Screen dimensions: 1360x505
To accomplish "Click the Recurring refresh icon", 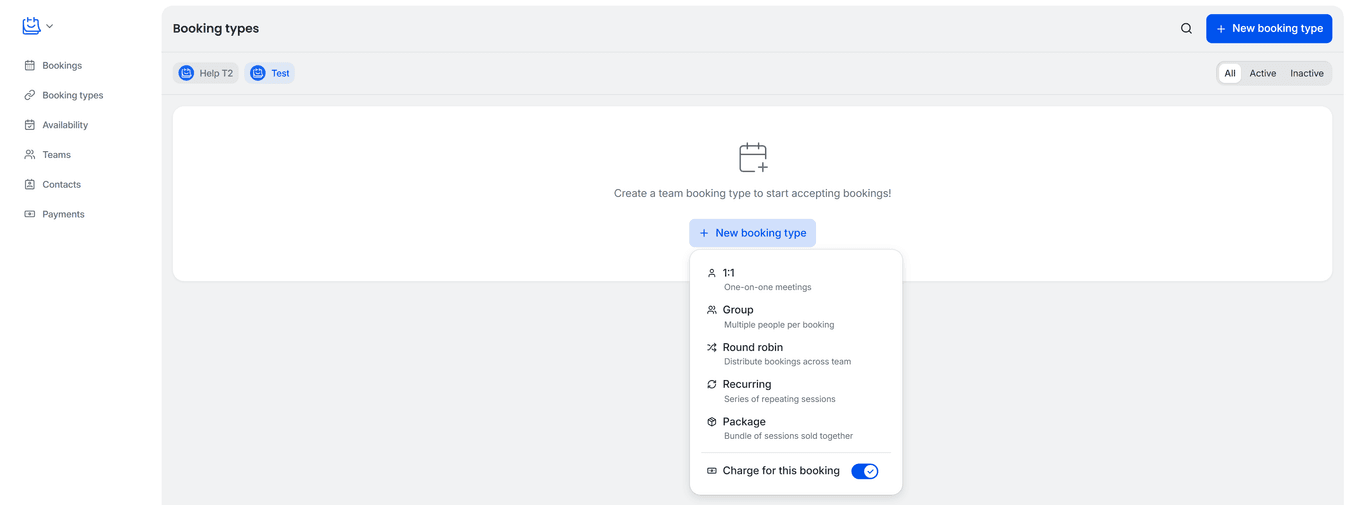I will point(711,384).
